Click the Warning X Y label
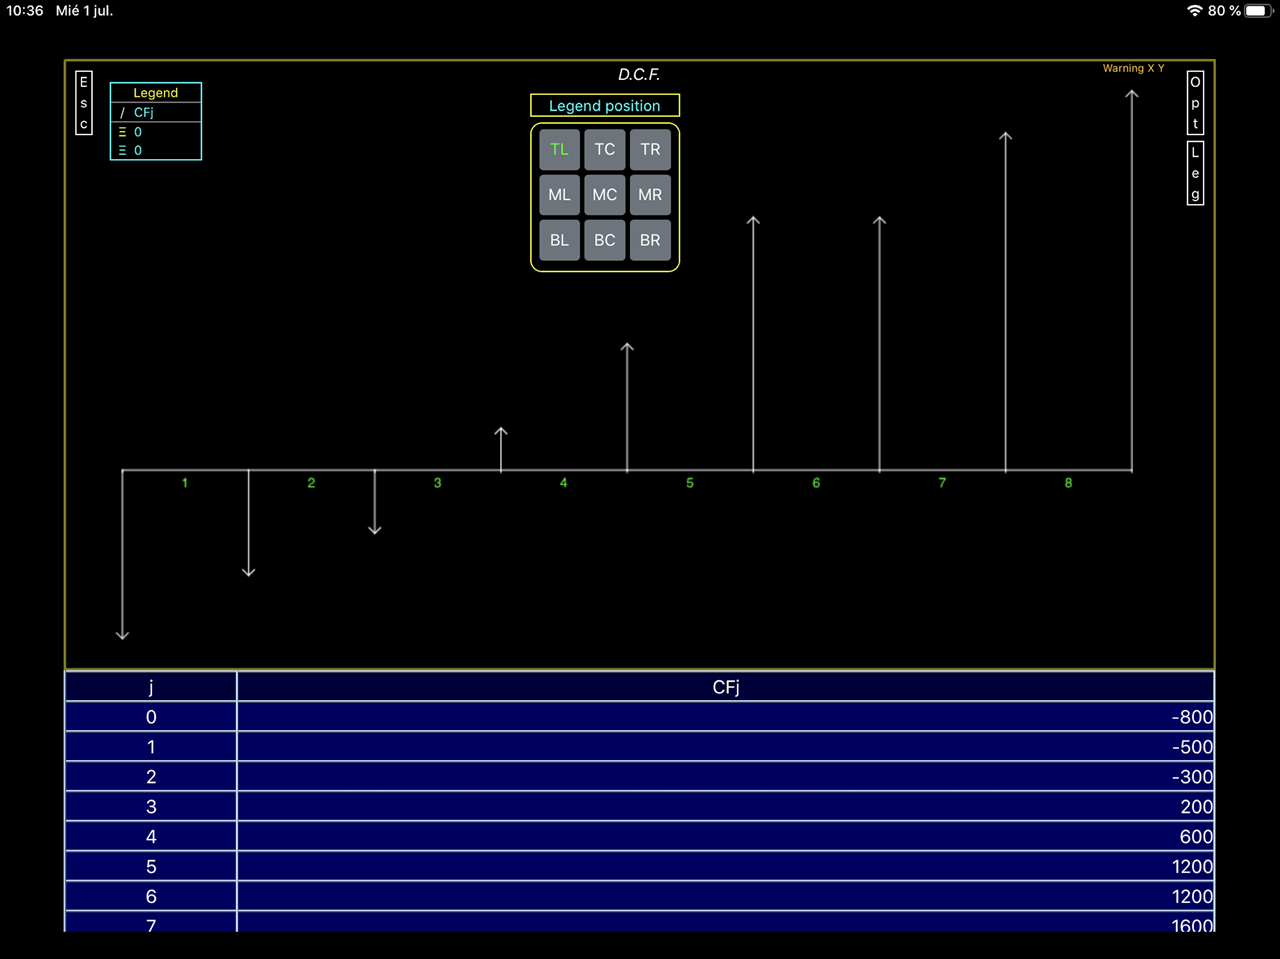 click(x=1133, y=68)
